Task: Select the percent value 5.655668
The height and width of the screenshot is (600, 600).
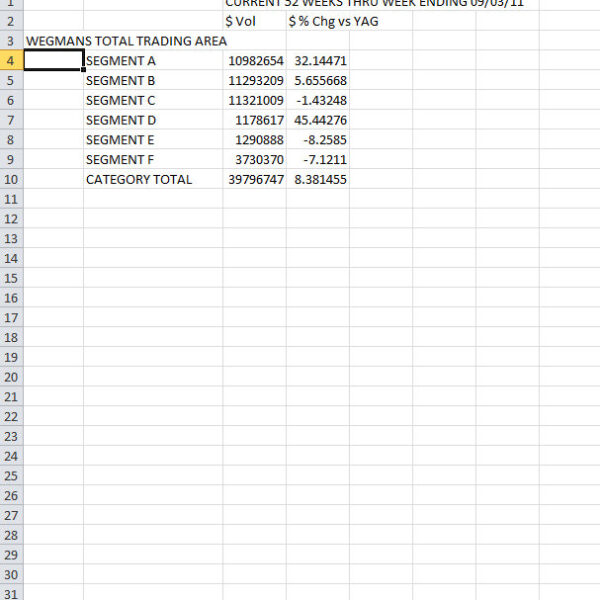Action: [x=318, y=80]
